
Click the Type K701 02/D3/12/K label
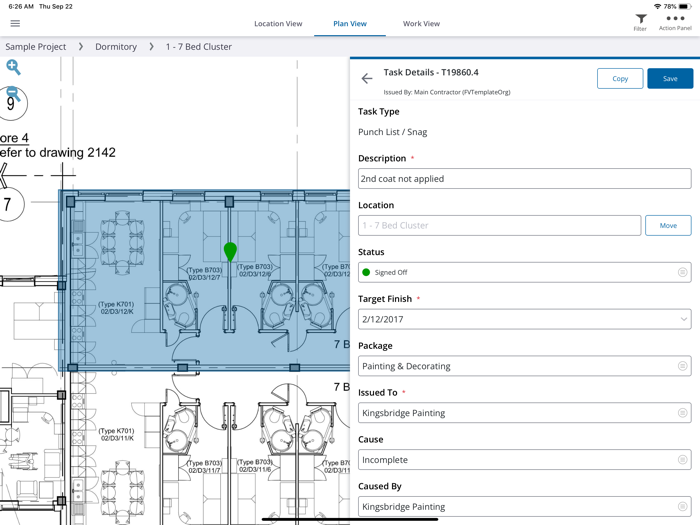point(116,308)
